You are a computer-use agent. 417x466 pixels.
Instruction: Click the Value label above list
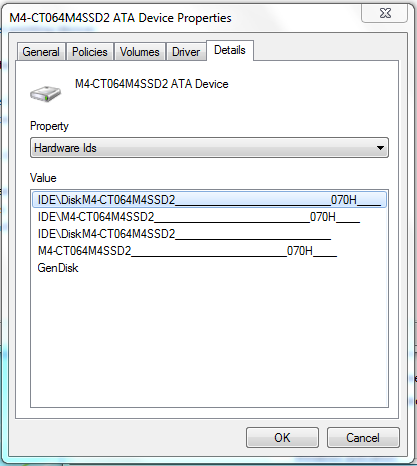coord(43,178)
